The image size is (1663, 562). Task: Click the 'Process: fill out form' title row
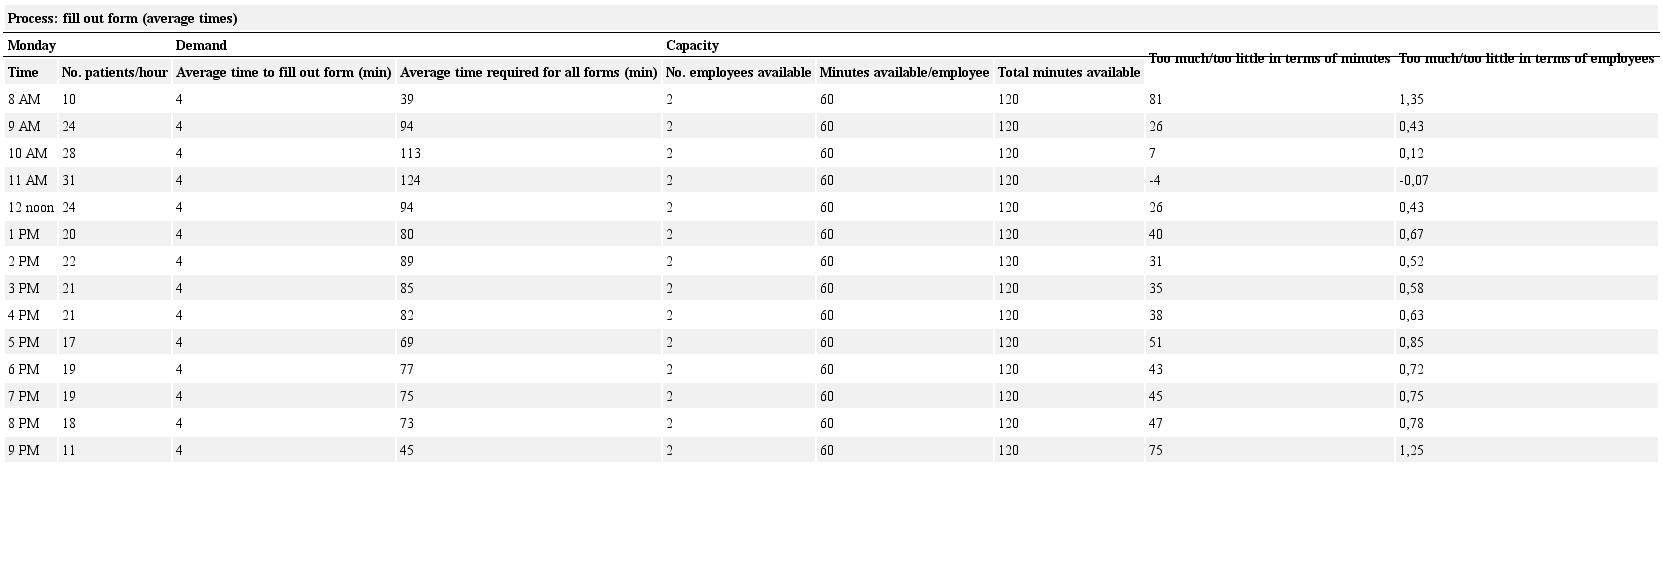tap(122, 19)
